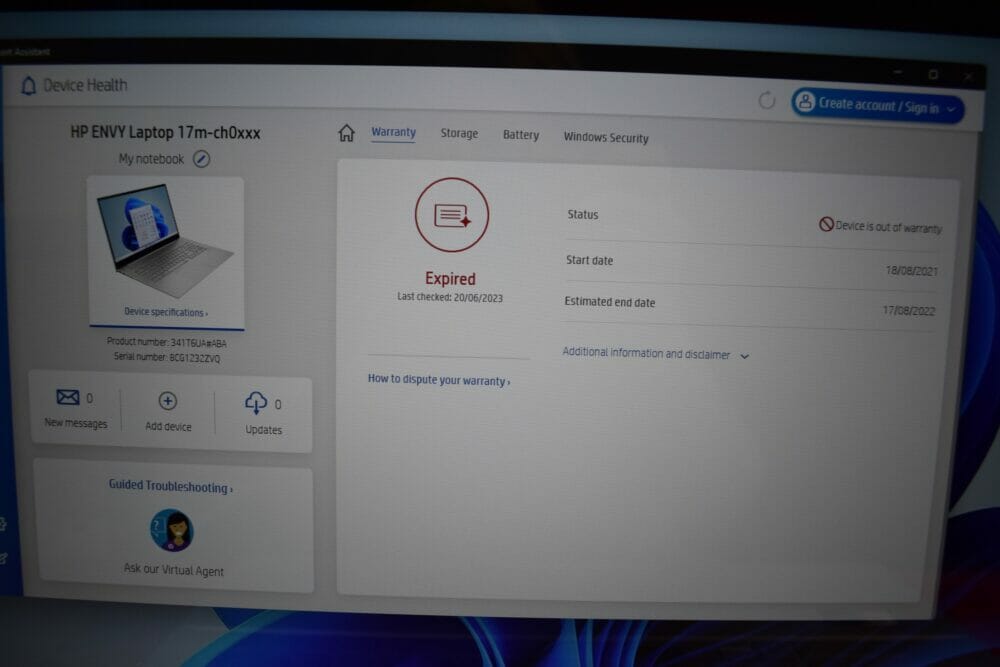The height and width of the screenshot is (667, 1000).
Task: Minimize the HP Support Assistant window
Action: 897,72
